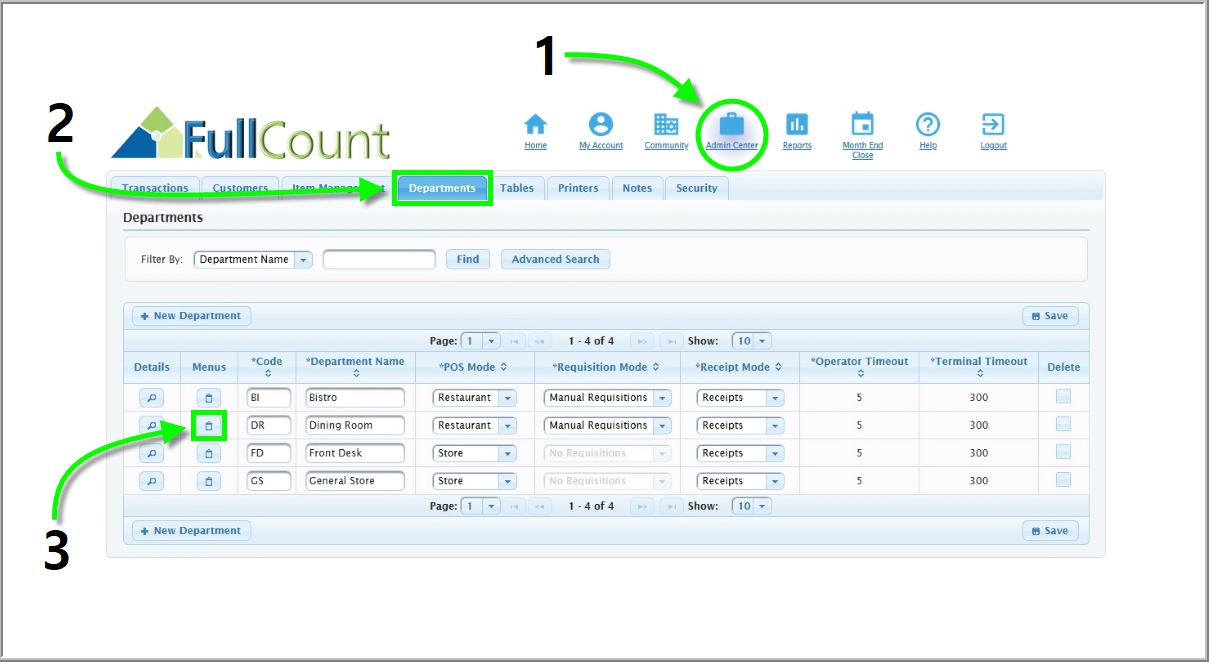The width and height of the screenshot is (1210, 662).
Task: Open the Admin Center briefcase icon
Action: [x=732, y=124]
